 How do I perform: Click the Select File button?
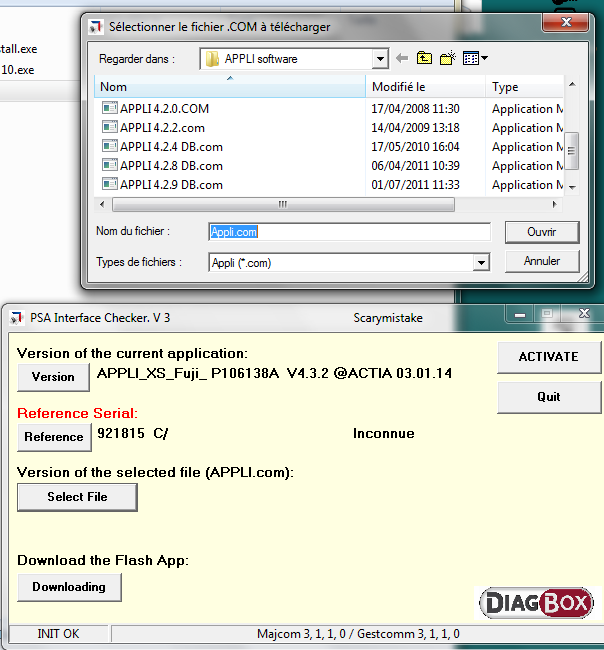[x=77, y=497]
